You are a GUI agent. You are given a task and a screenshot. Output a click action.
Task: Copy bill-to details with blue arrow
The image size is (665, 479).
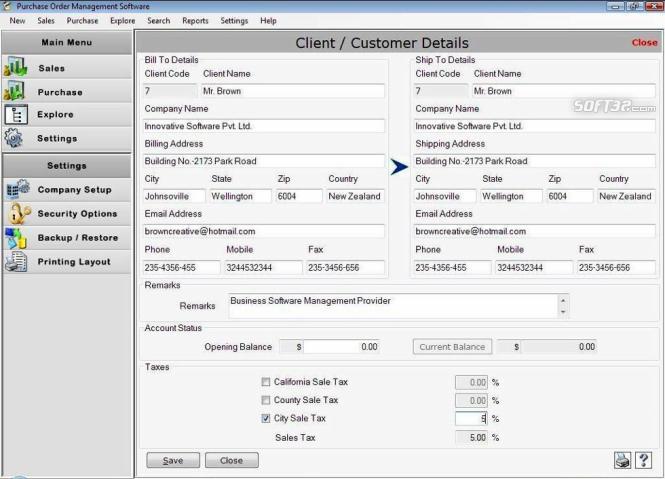399,167
